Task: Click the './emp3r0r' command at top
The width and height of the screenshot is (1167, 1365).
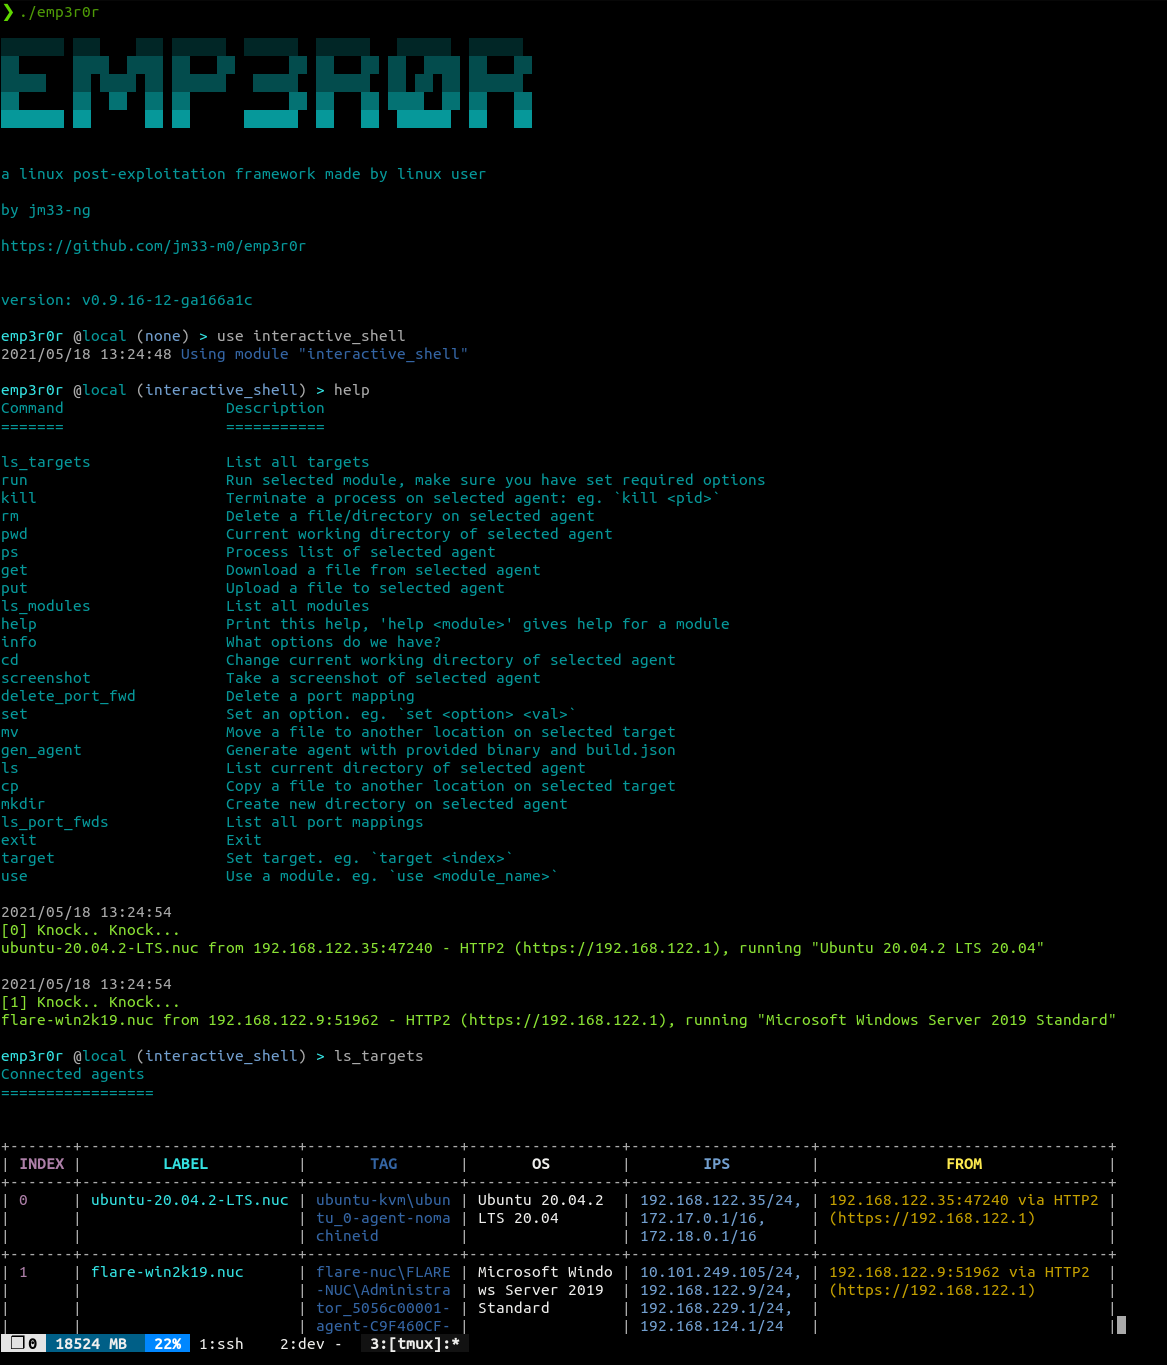Action: (59, 12)
